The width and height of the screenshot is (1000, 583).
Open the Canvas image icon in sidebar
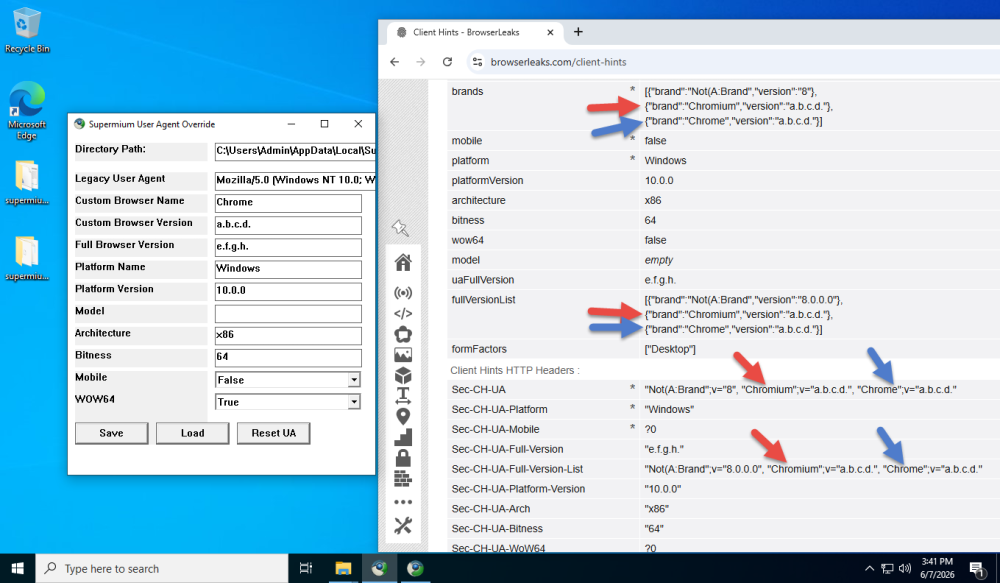click(x=403, y=355)
